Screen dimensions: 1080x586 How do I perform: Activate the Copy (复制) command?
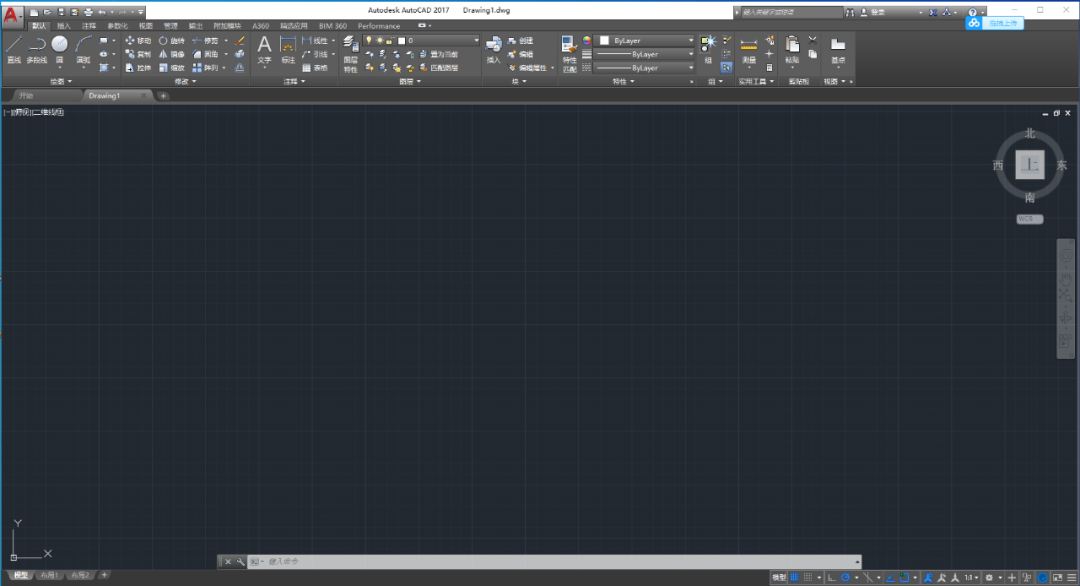(138, 54)
